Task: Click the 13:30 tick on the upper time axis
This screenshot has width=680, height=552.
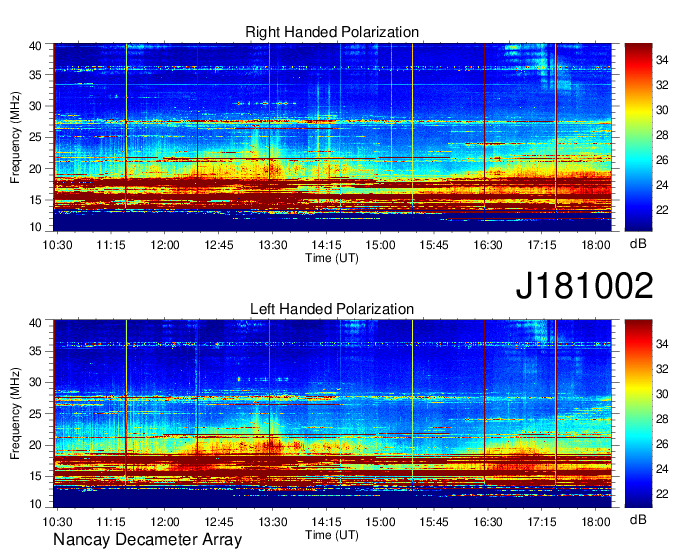Action: click(273, 245)
